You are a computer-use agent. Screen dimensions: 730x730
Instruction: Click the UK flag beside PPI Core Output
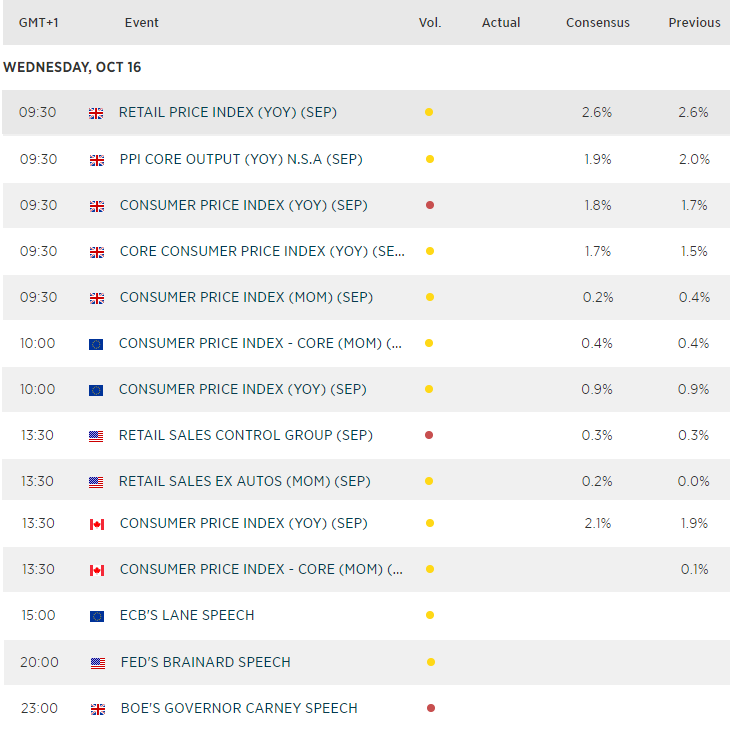tap(97, 160)
